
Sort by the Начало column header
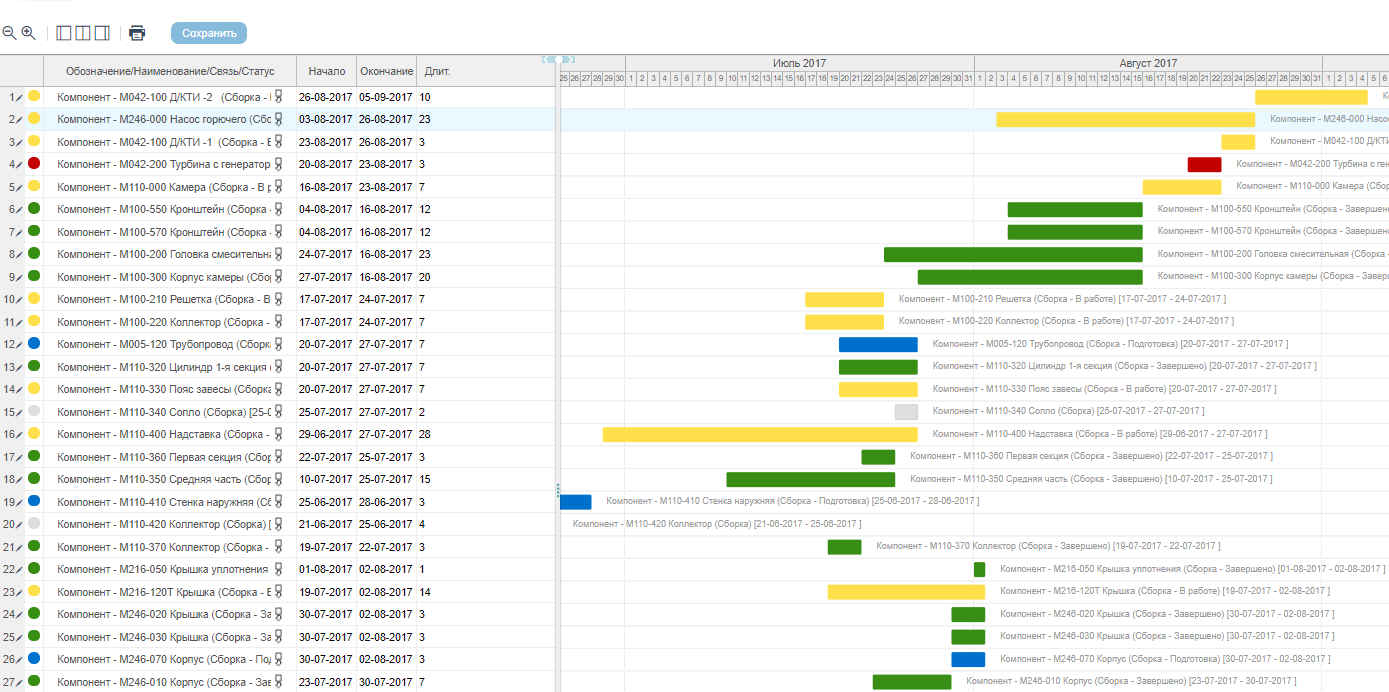(326, 71)
